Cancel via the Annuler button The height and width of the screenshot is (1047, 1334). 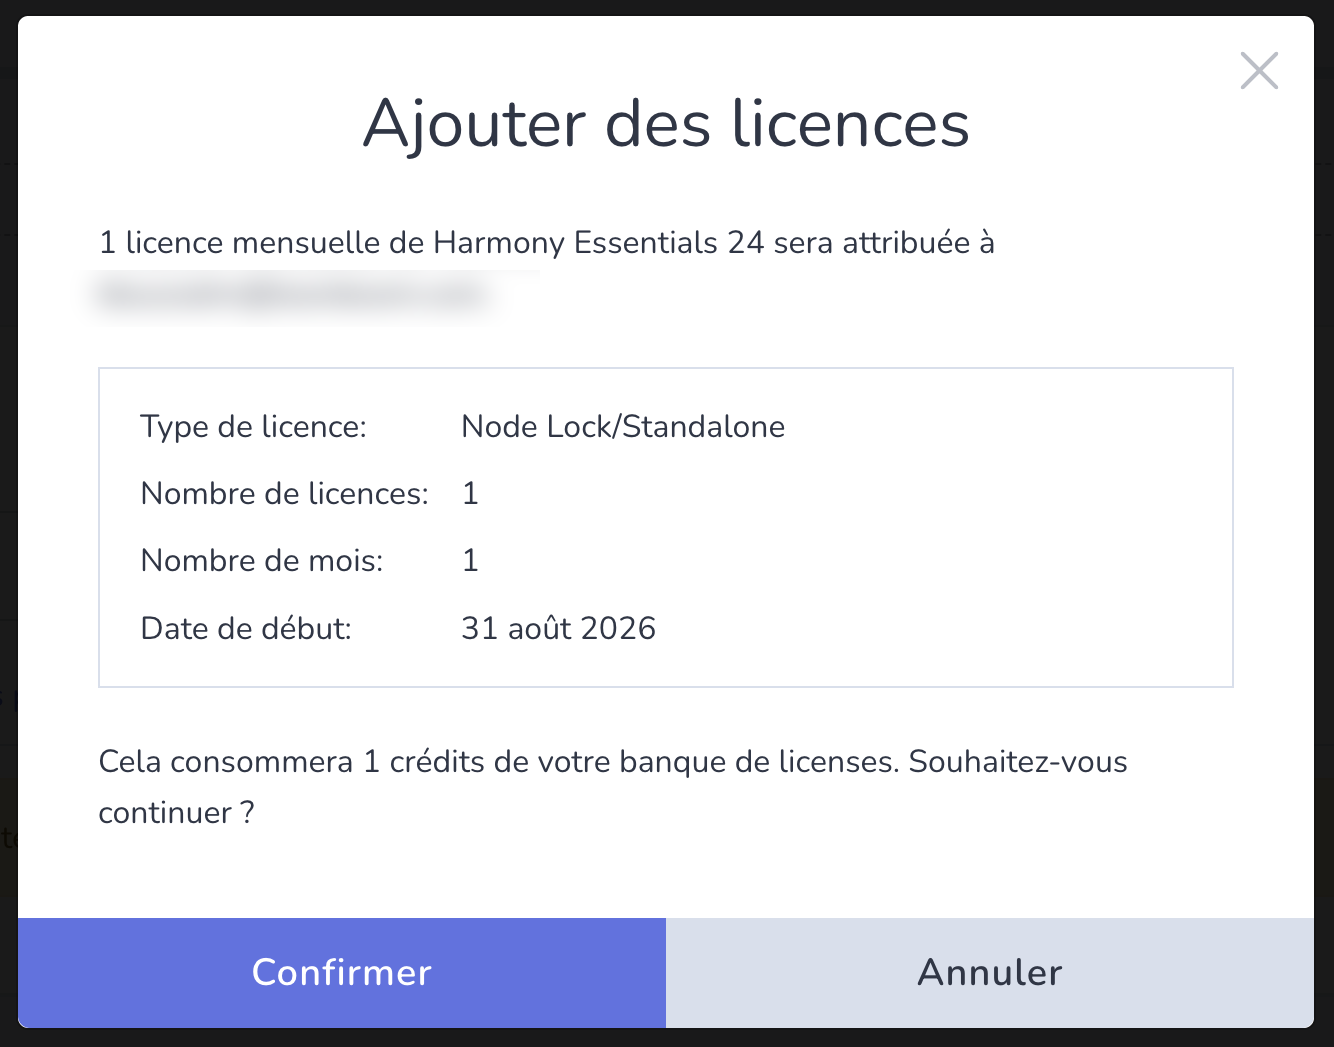(x=990, y=972)
